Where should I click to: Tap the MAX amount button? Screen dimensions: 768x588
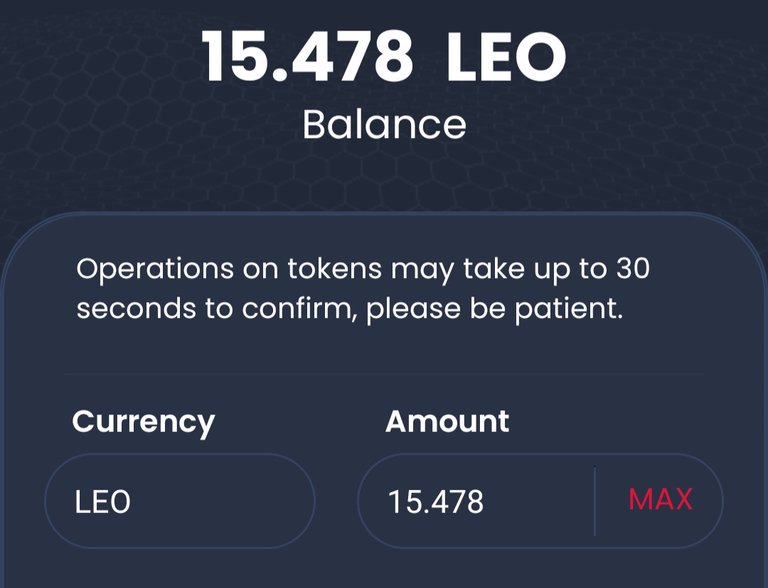tap(660, 500)
